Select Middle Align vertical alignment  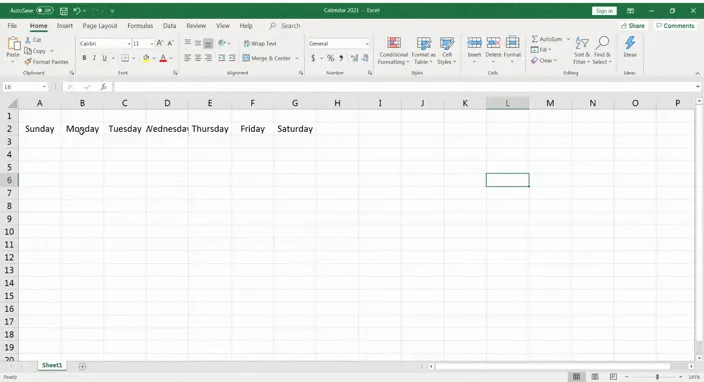click(198, 43)
